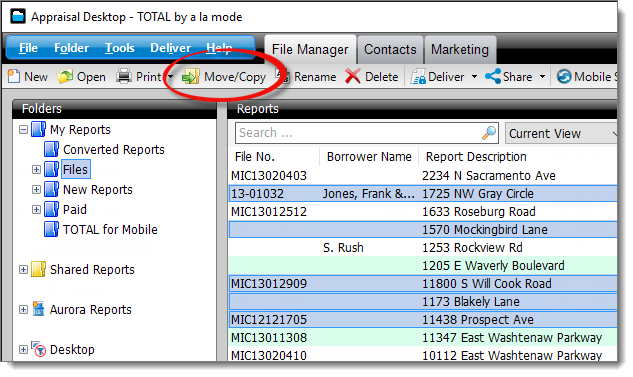633x377 pixels.
Task: Switch to the Contacts tab
Action: click(x=390, y=50)
